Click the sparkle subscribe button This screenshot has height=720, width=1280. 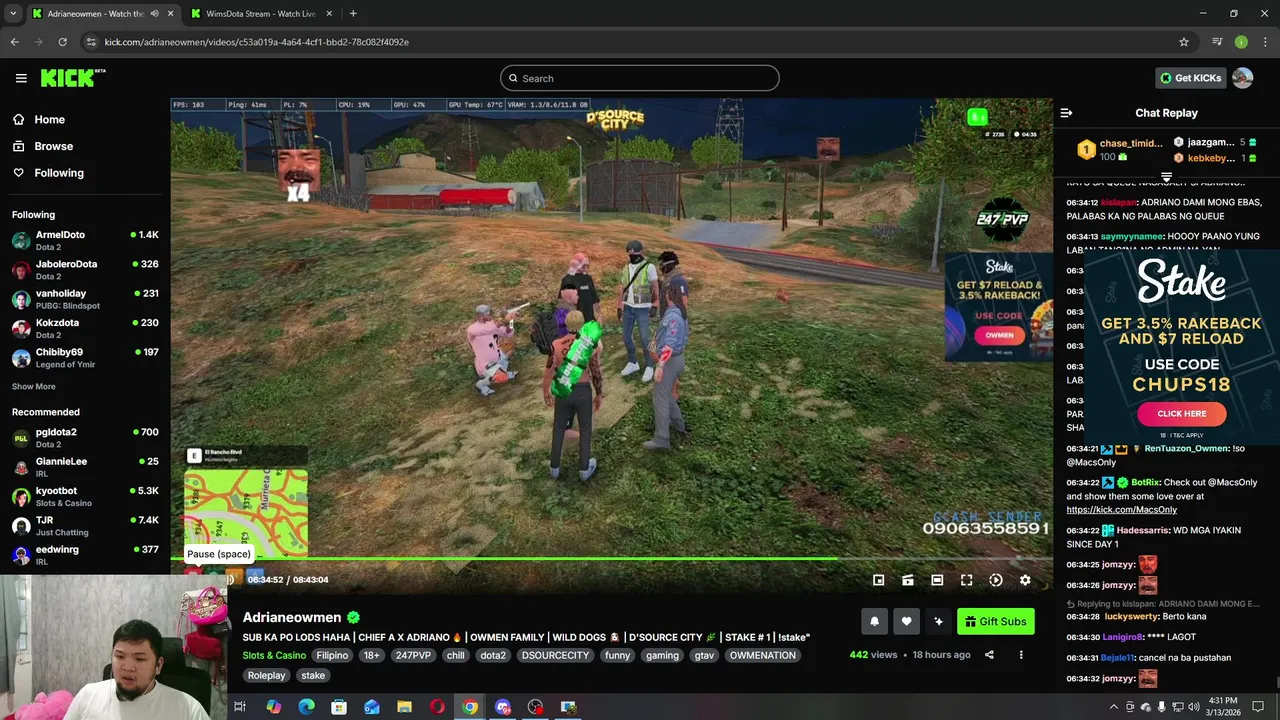pyautogui.click(x=938, y=621)
